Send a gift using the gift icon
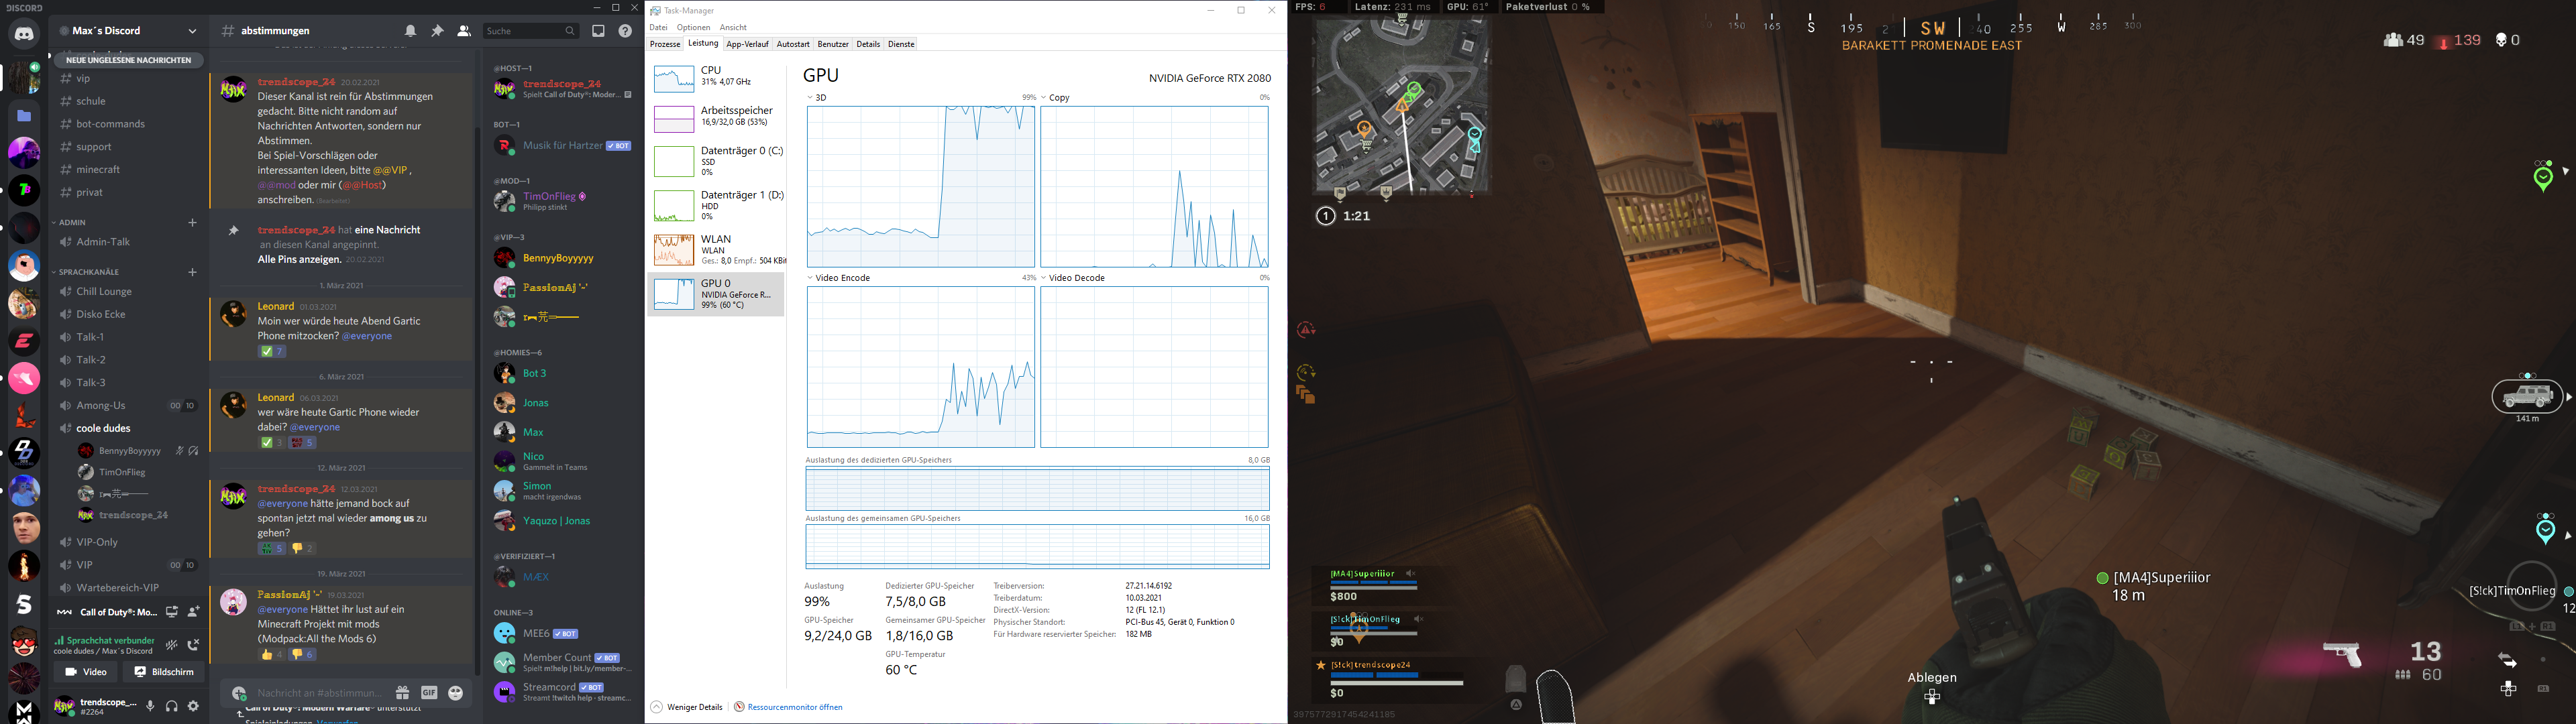2576x724 pixels. (402, 692)
